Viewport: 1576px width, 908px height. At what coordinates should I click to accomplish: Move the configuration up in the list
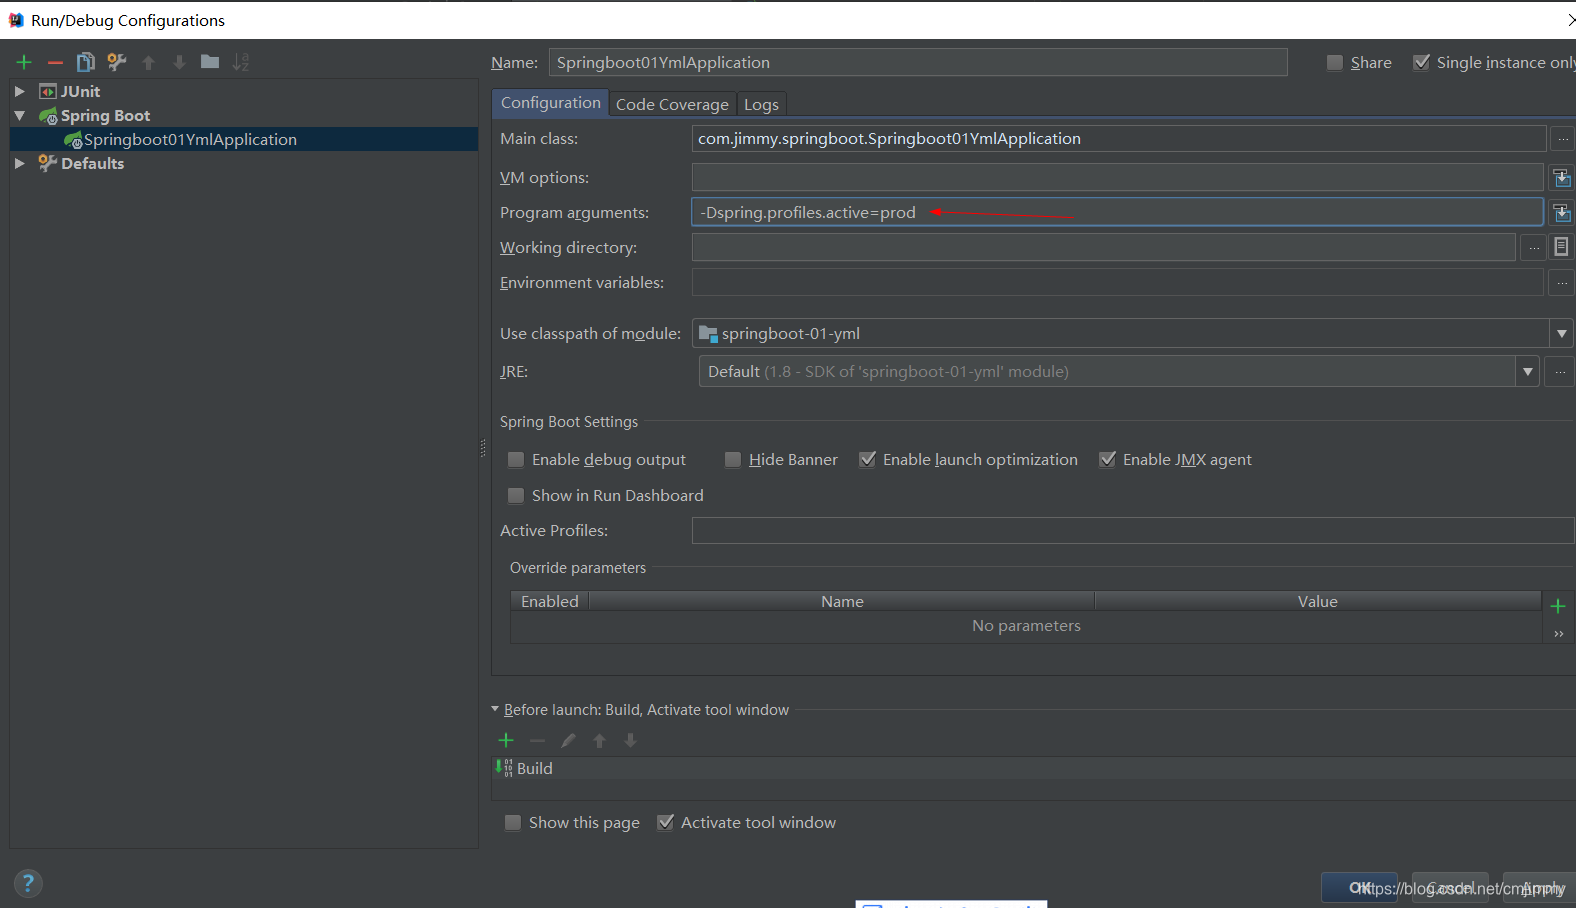click(x=148, y=62)
